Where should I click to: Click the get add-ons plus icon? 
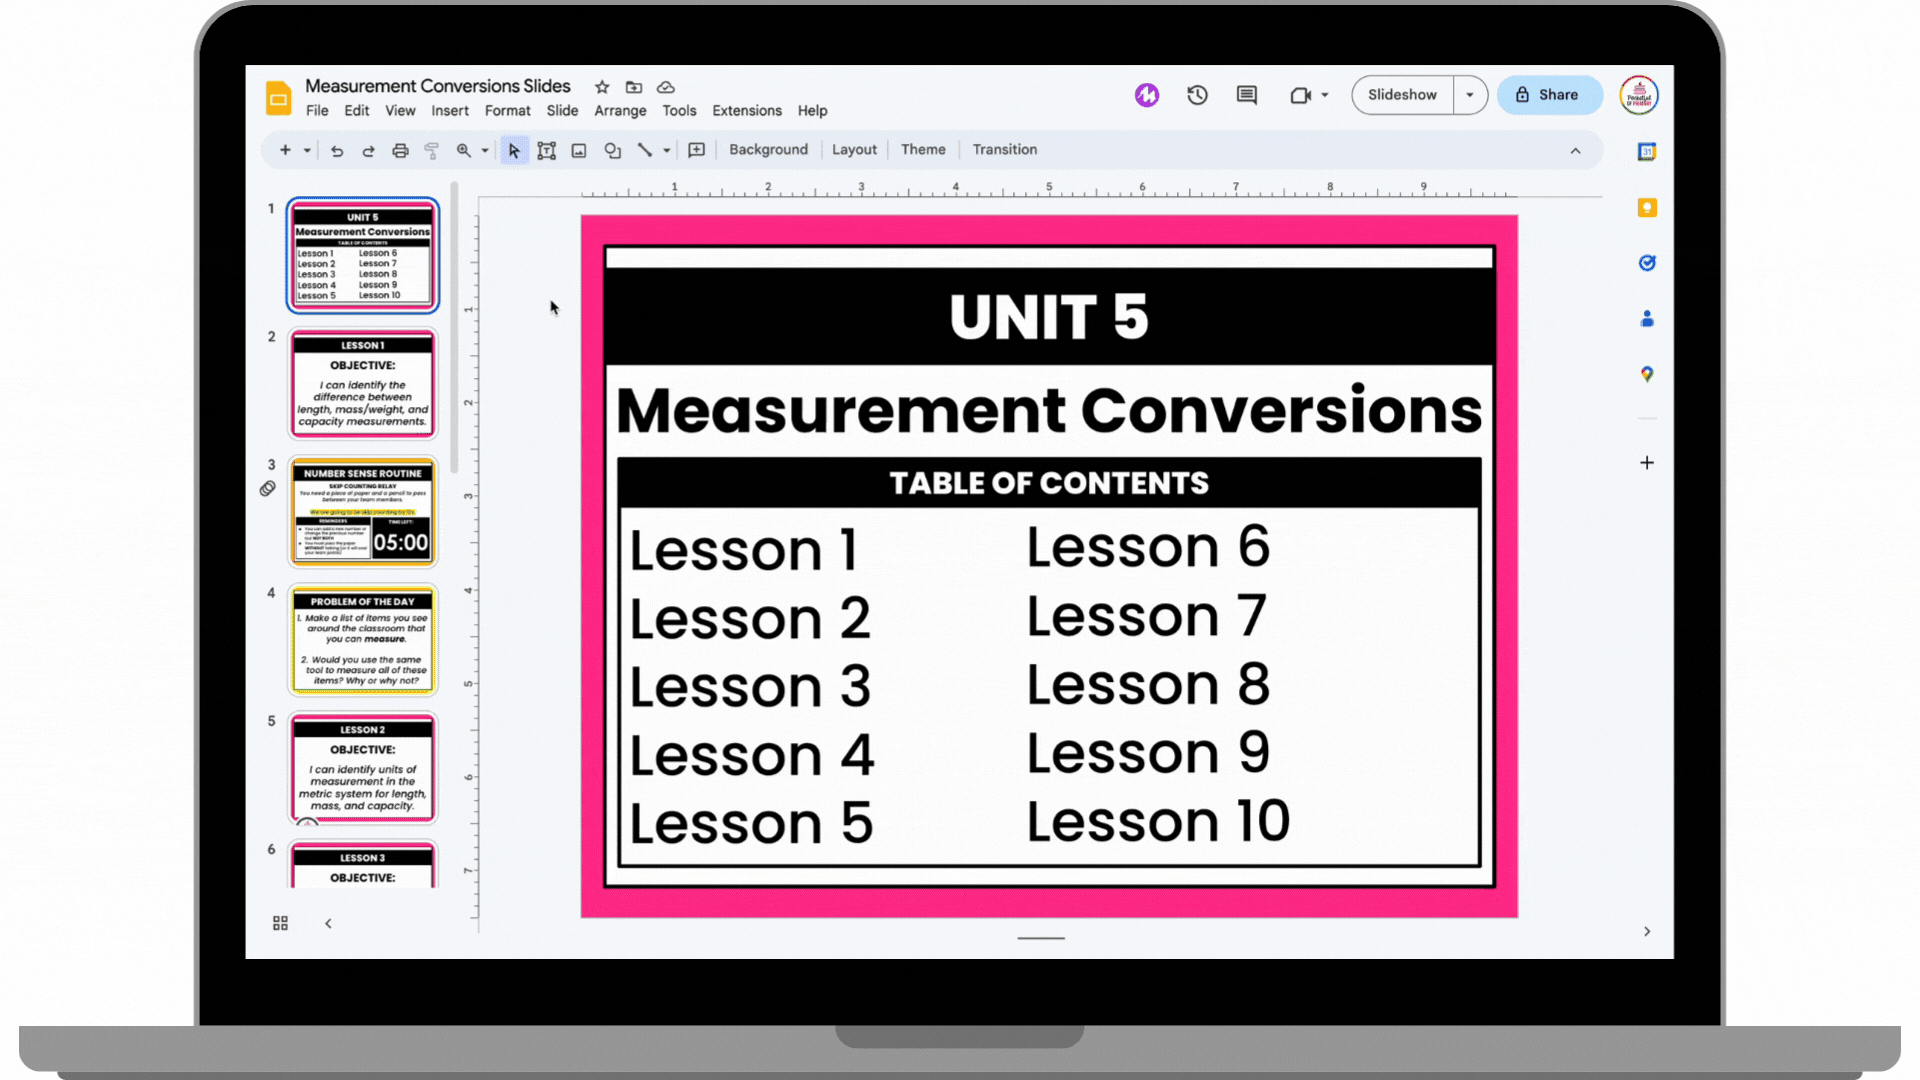pyautogui.click(x=1647, y=463)
